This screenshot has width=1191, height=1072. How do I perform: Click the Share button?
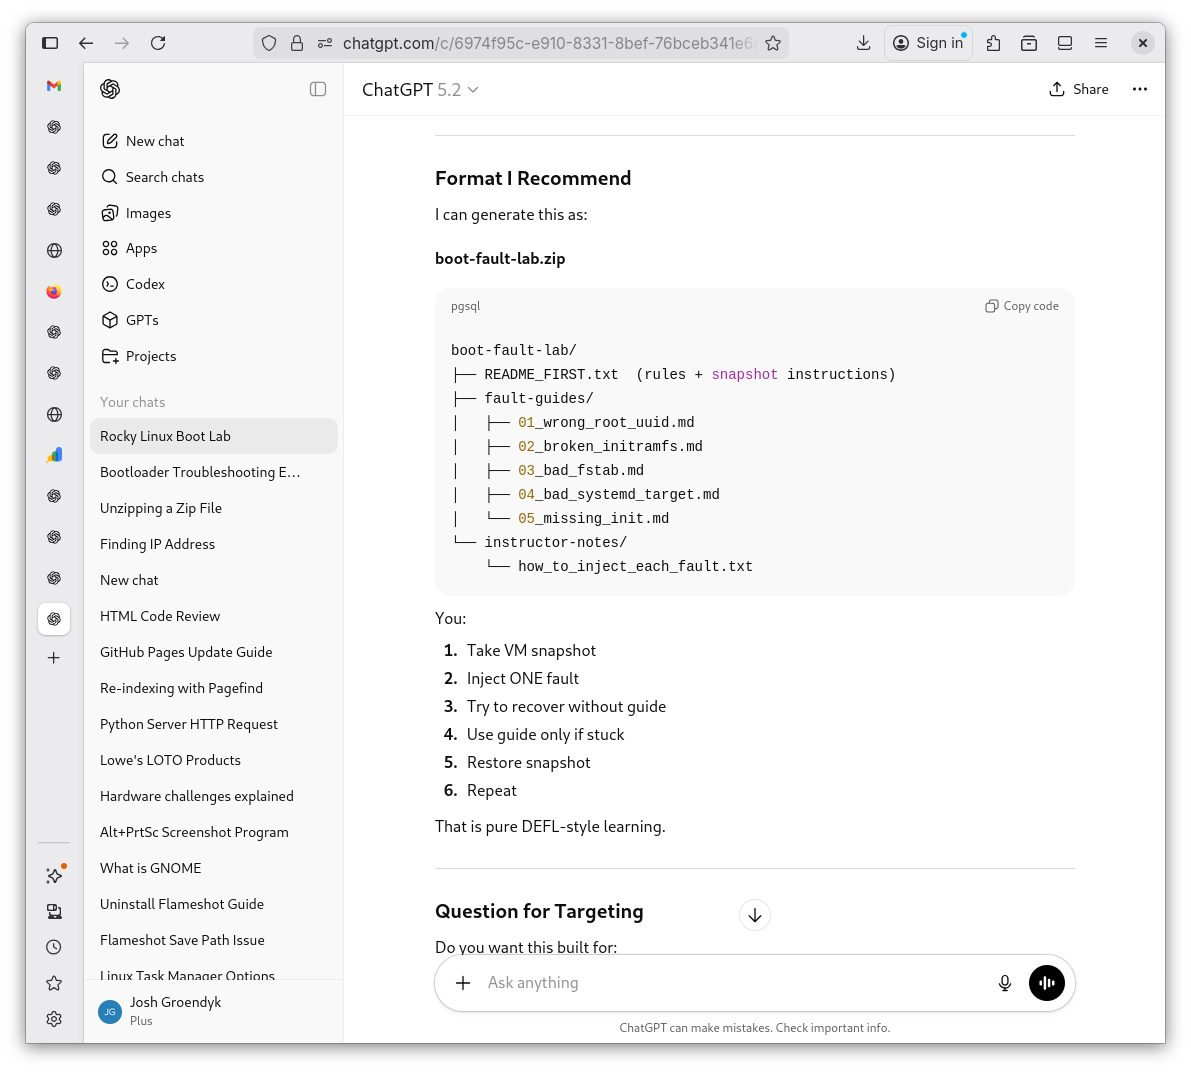click(x=1079, y=89)
